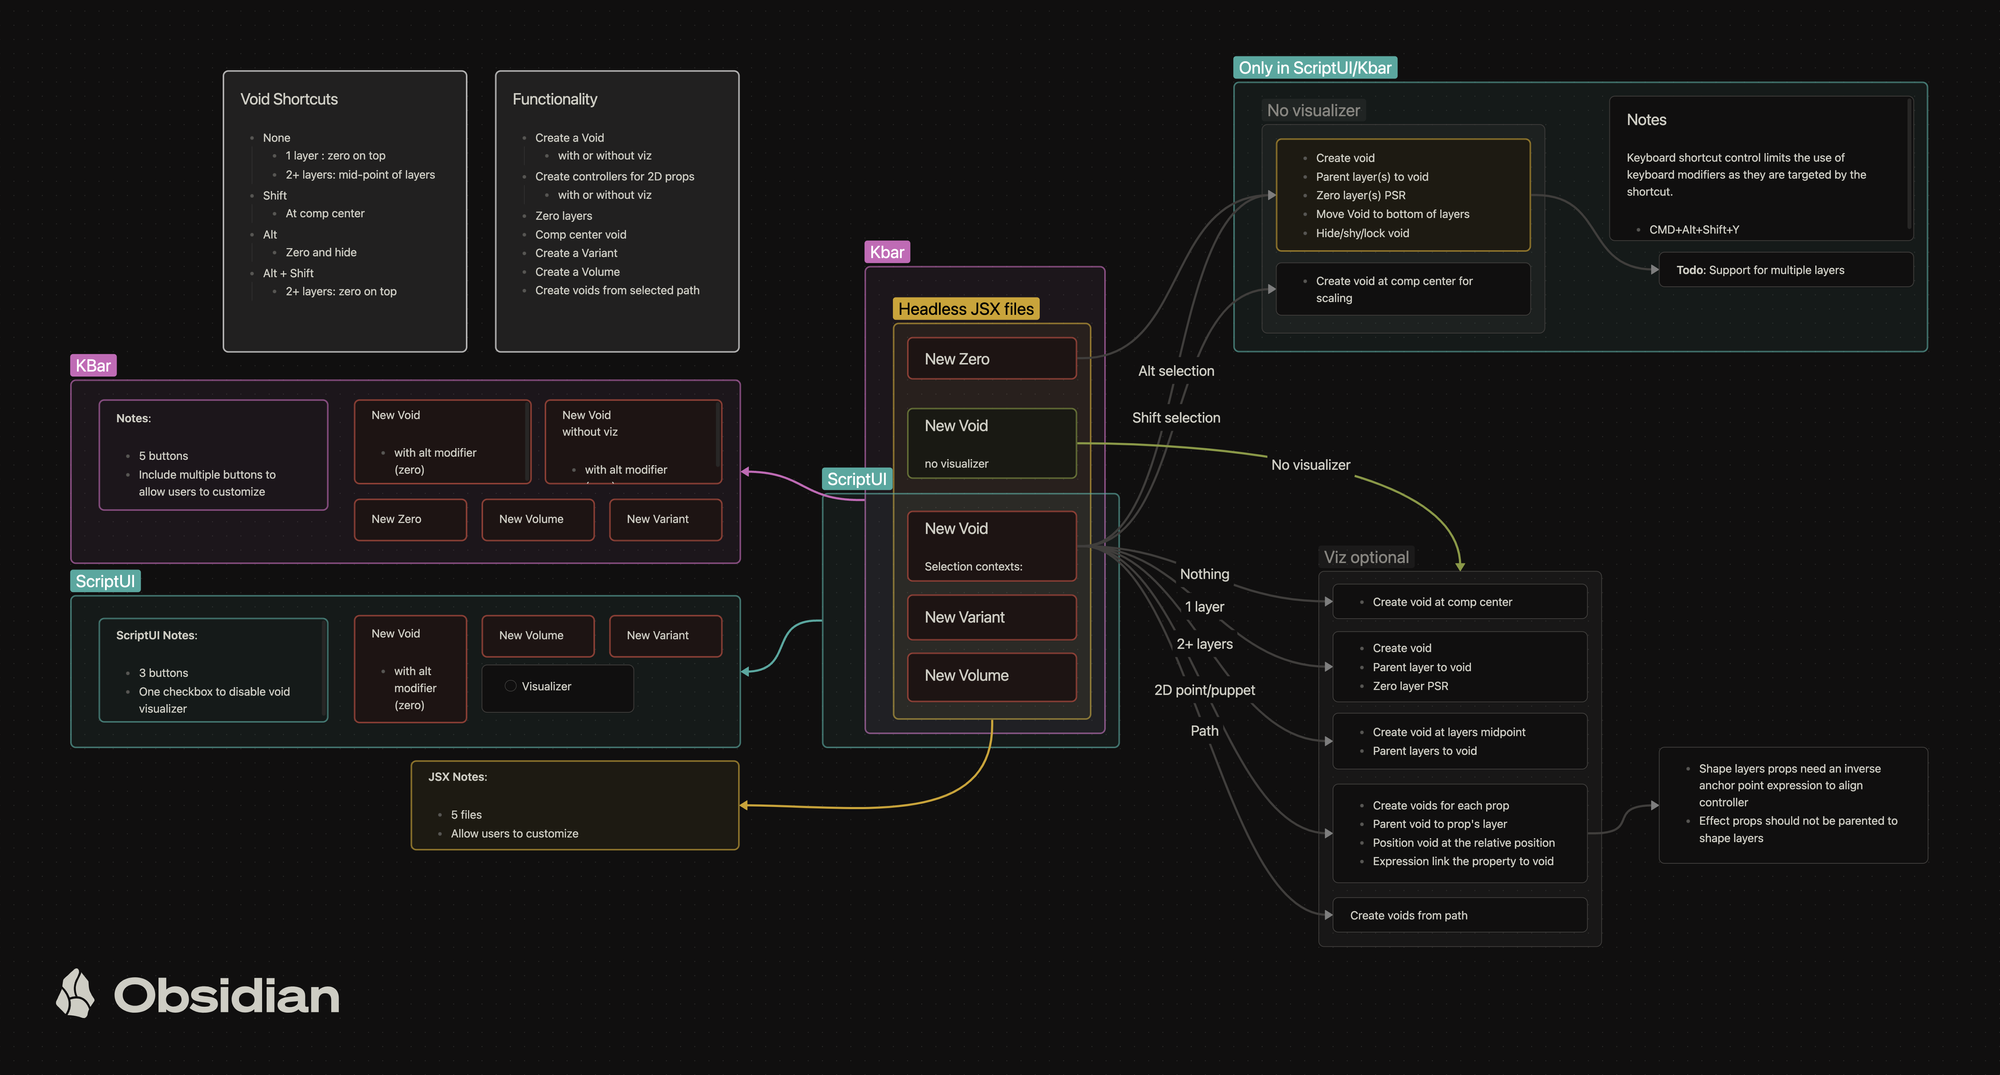
Task: Click the Viz optional group title
Action: click(x=1366, y=558)
